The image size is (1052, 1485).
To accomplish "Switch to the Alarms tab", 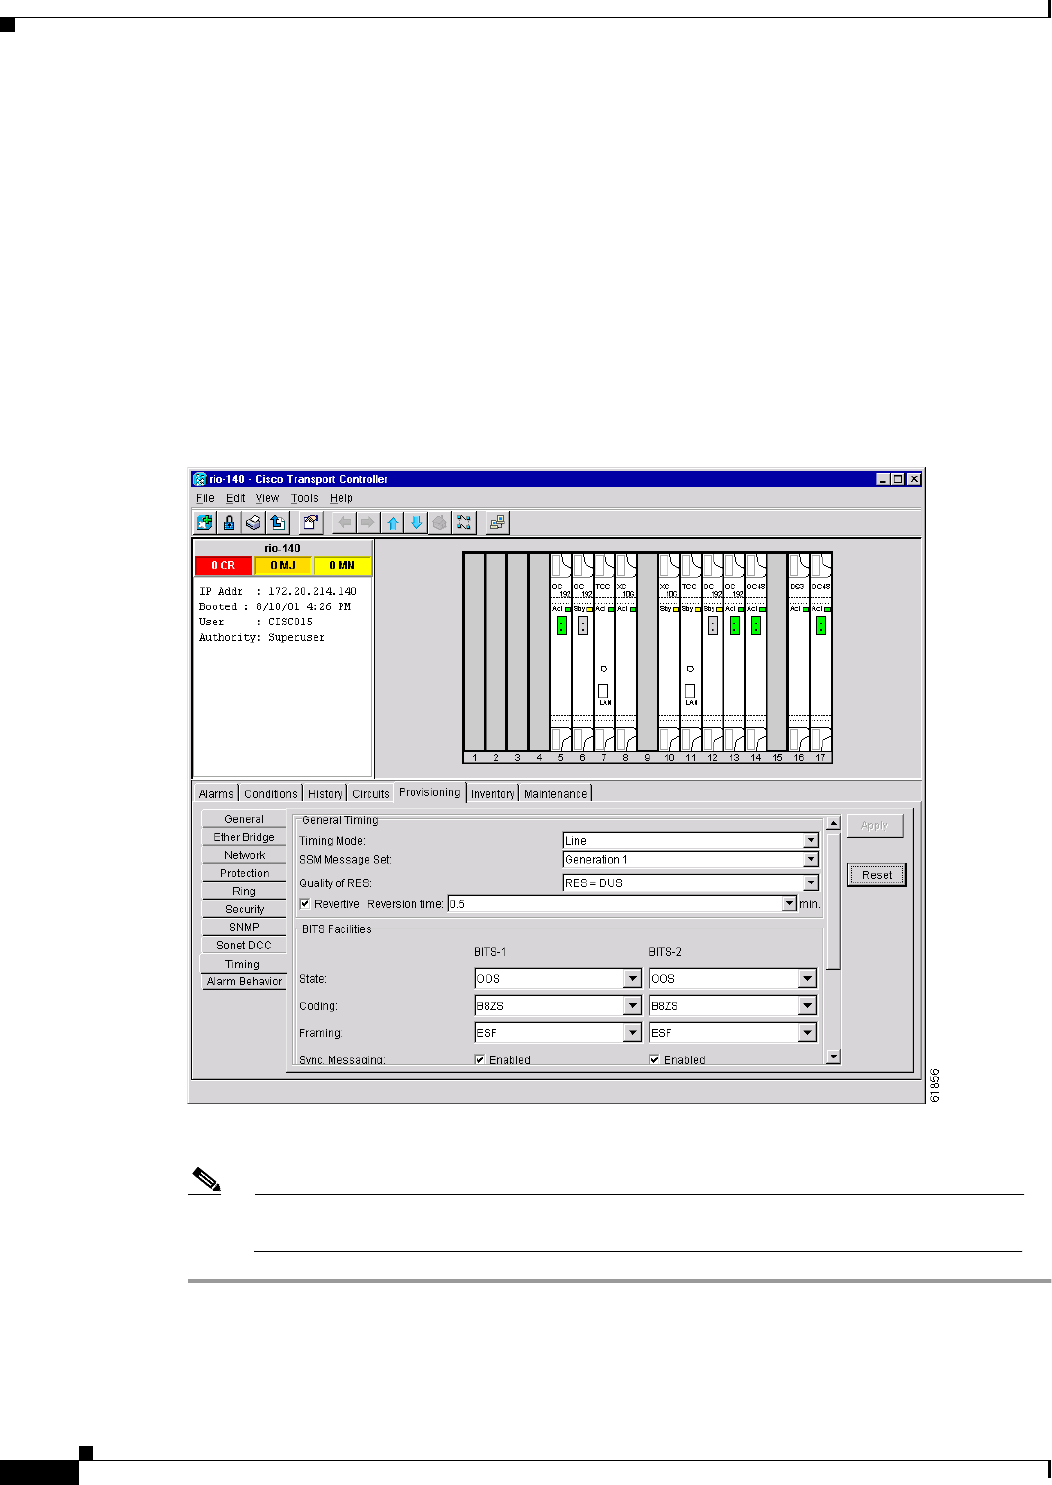I will pos(216,794).
